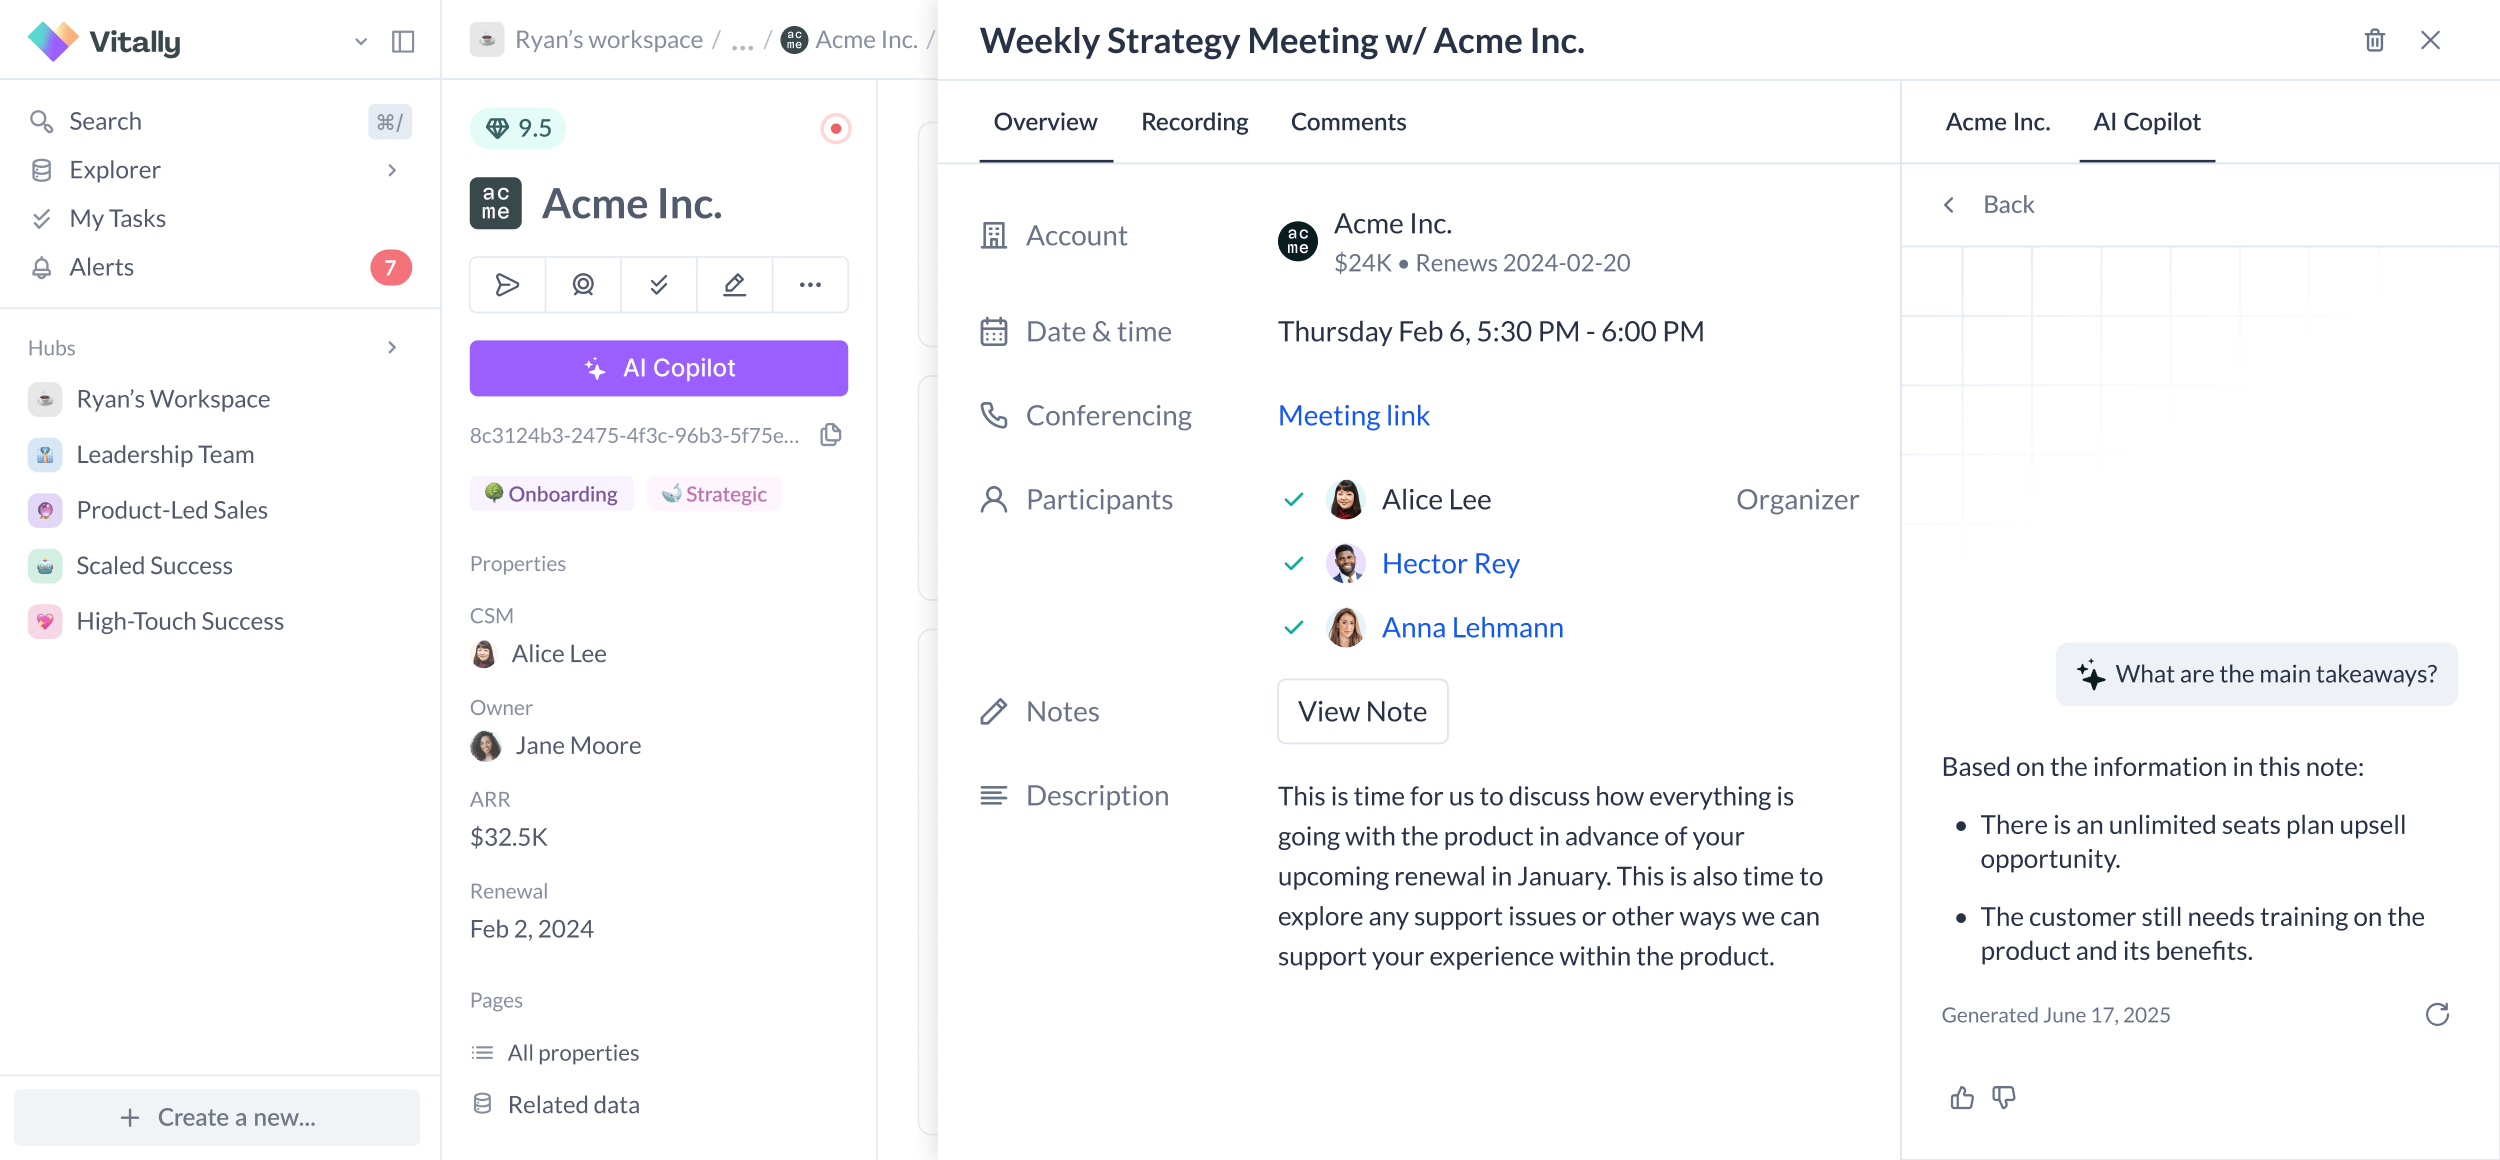Open the more options ellipsis menu

tap(810, 285)
